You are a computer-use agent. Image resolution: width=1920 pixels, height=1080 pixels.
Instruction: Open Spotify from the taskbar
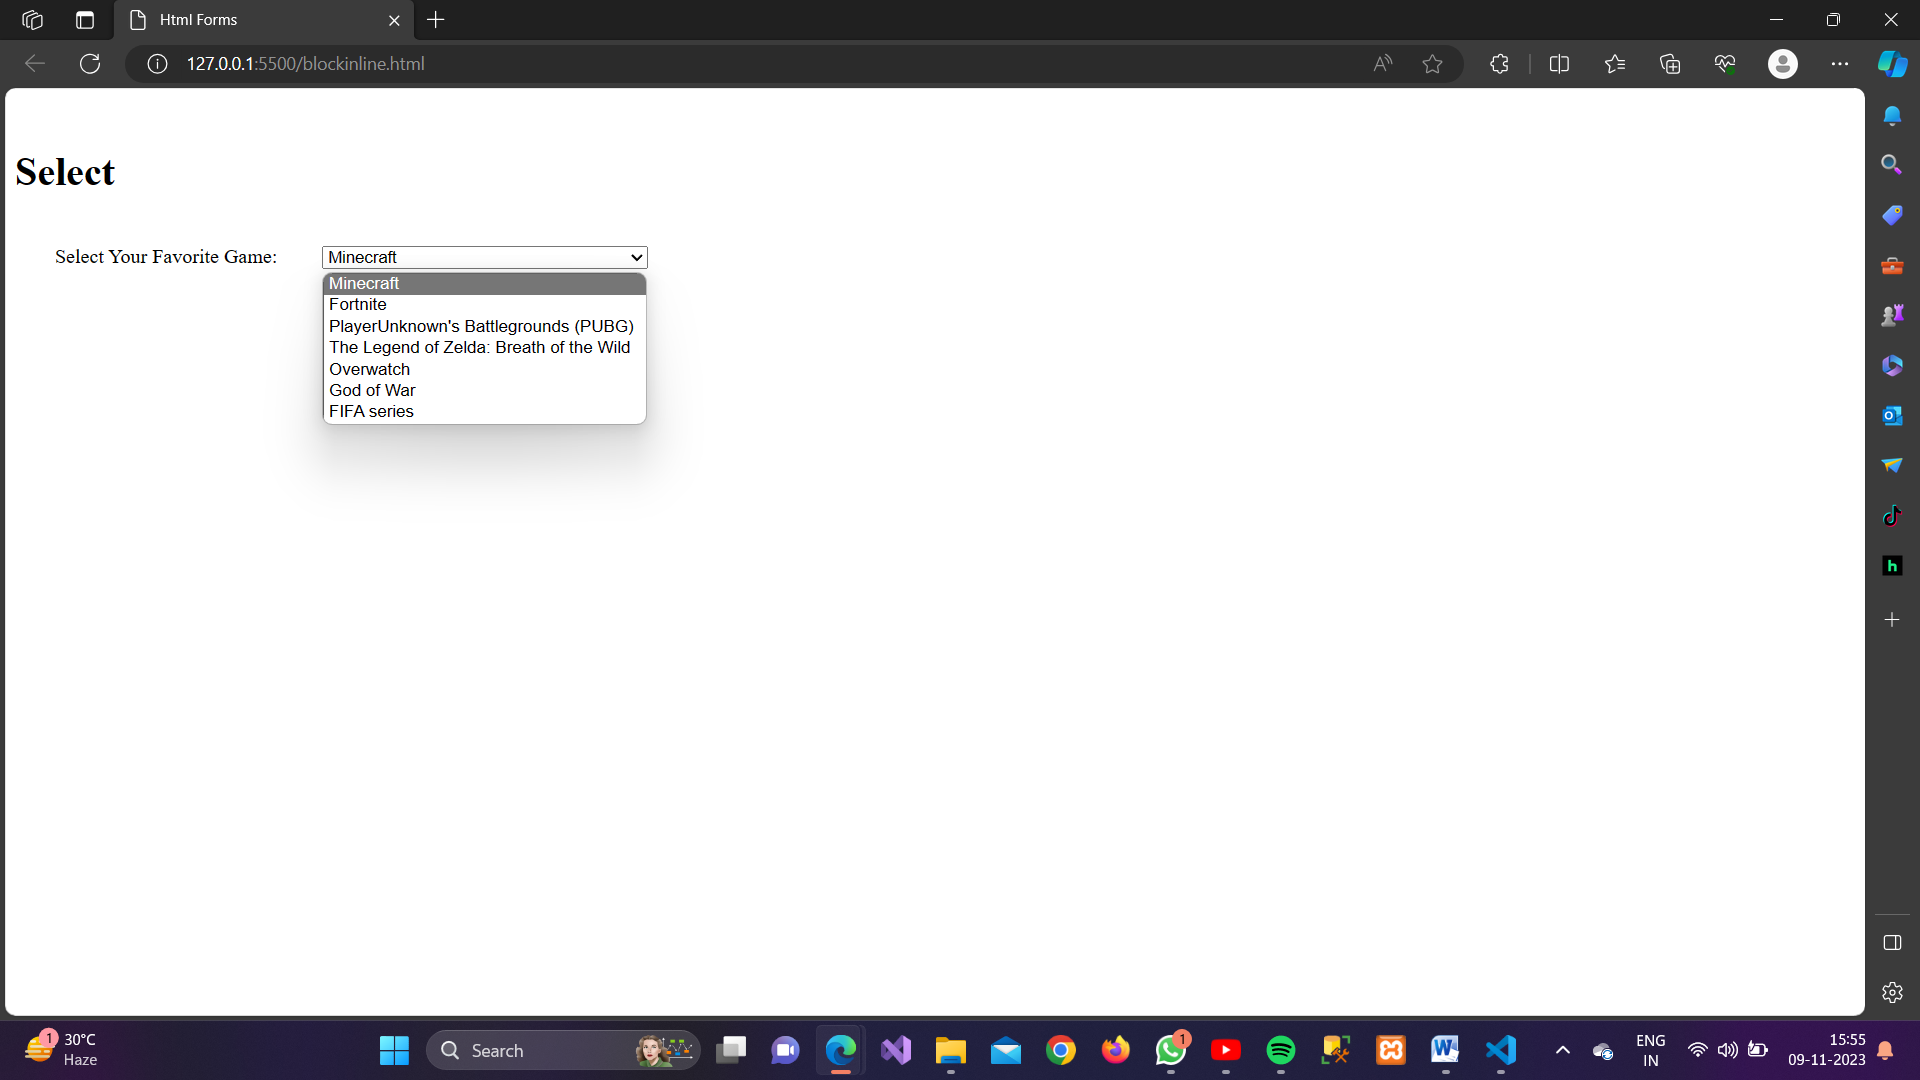tap(1281, 1050)
